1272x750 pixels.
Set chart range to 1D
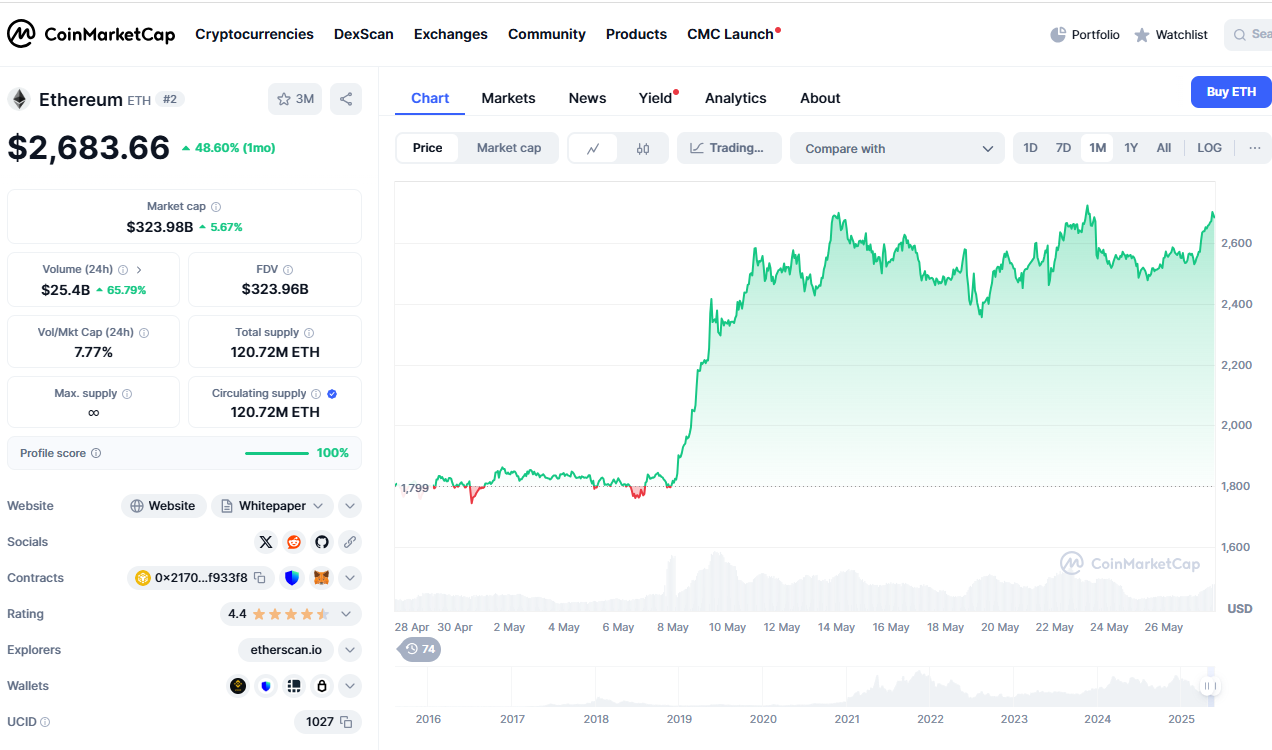click(x=1031, y=148)
